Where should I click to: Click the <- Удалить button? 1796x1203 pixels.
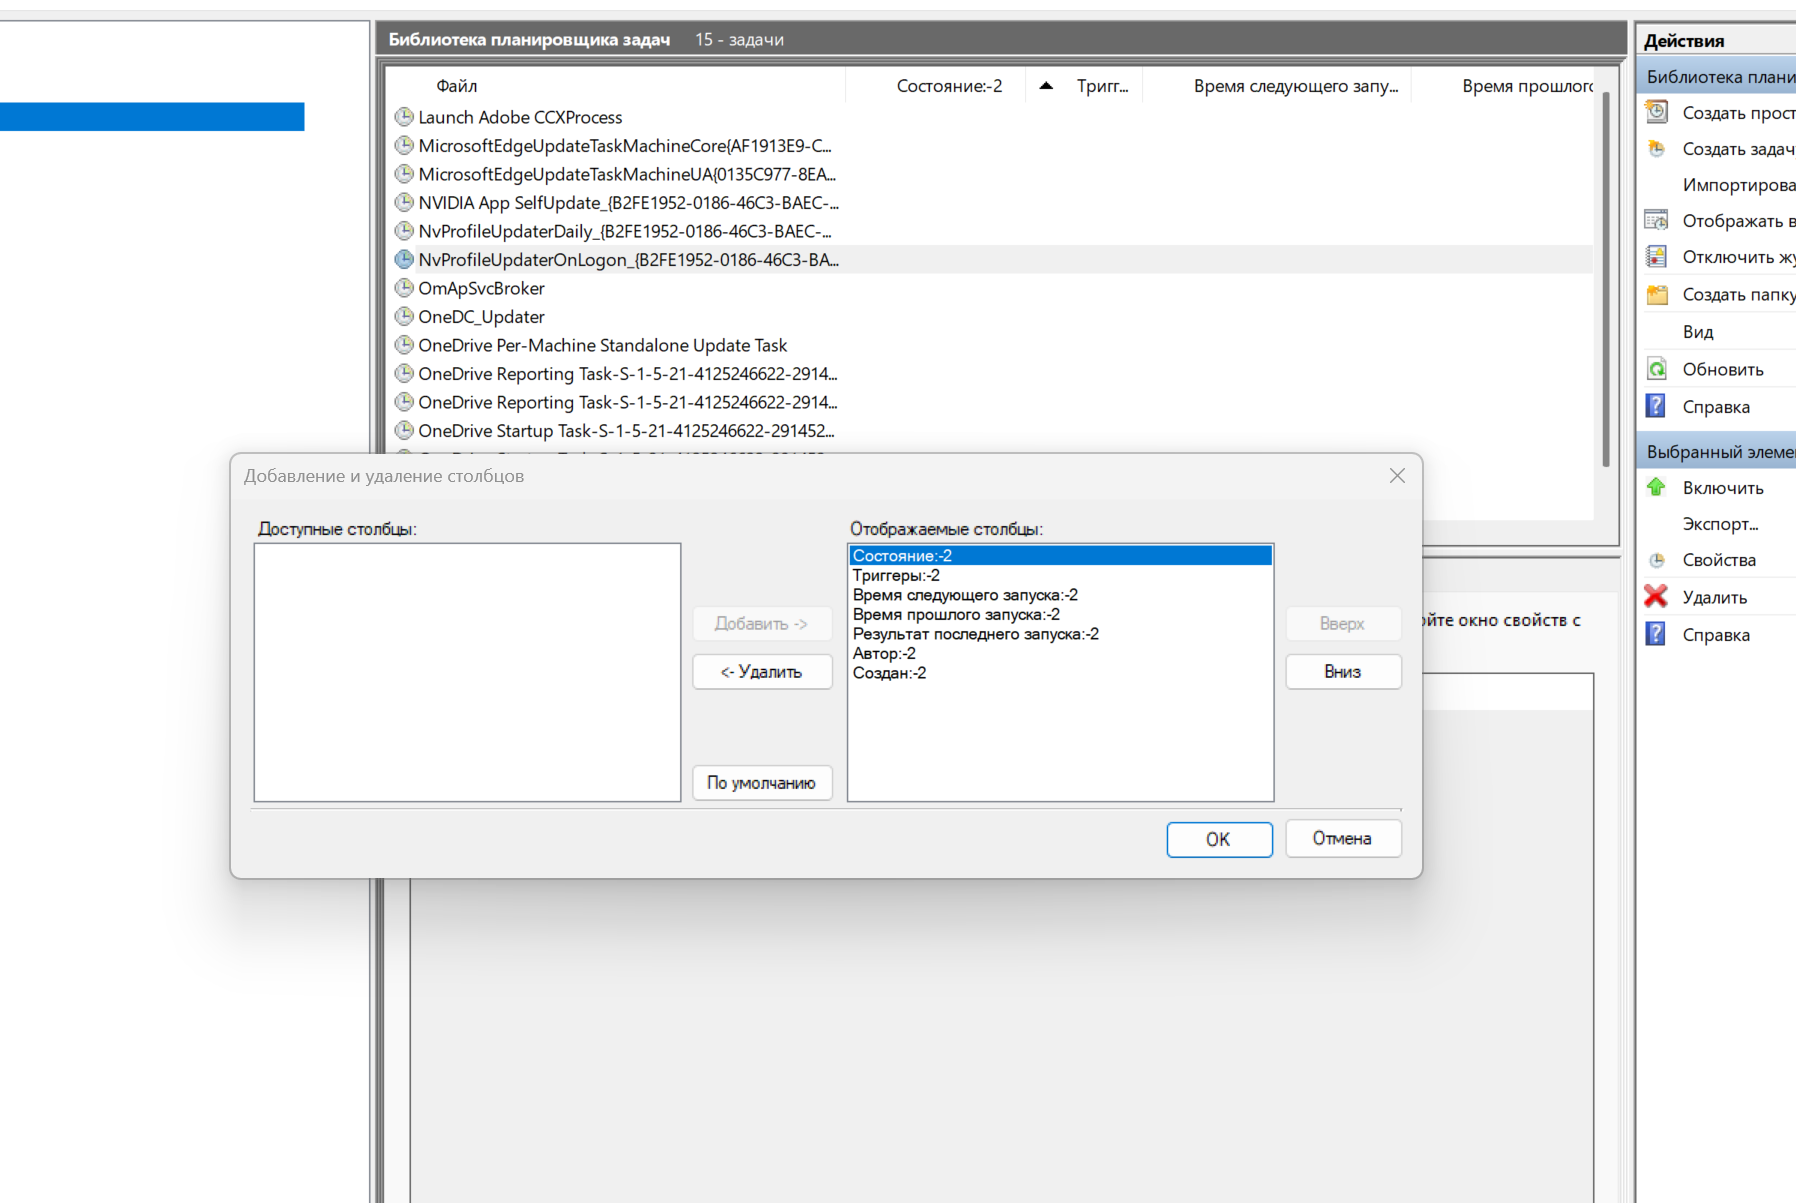click(762, 671)
